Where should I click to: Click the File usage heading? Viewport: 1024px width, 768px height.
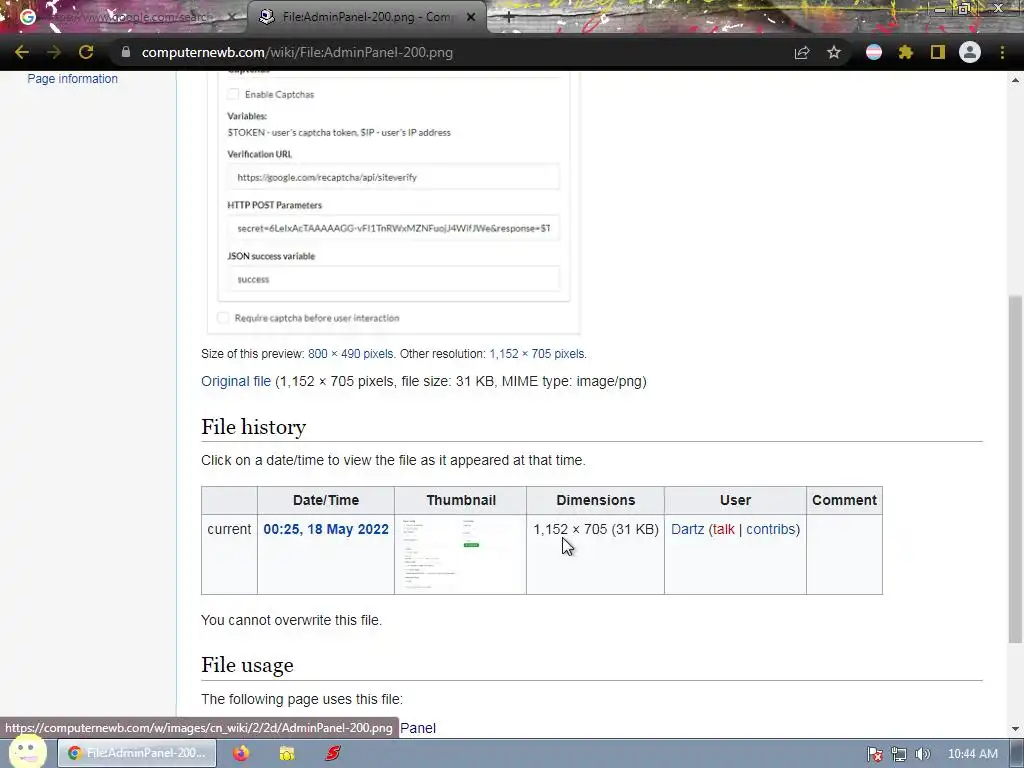tap(247, 665)
